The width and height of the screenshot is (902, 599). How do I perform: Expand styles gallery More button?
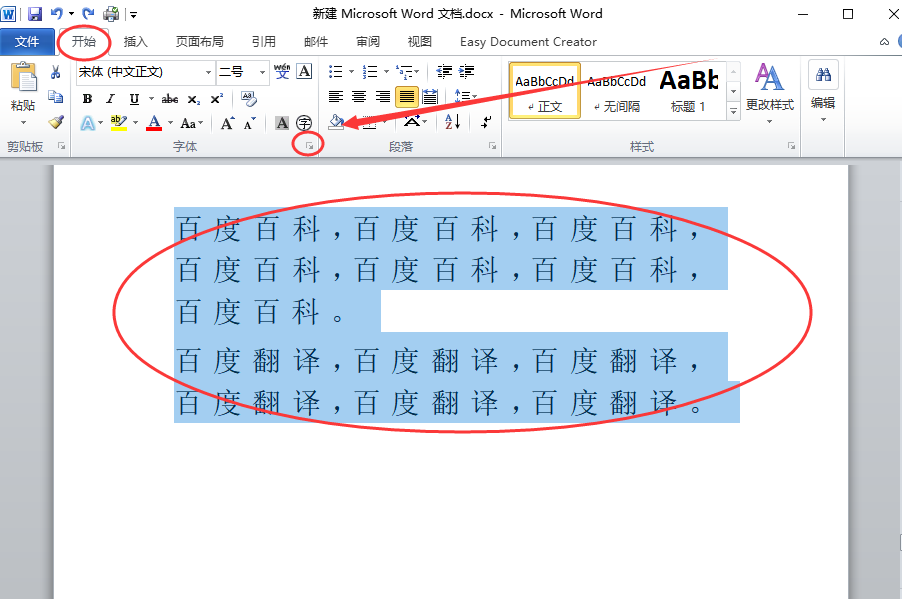pyautogui.click(x=733, y=111)
